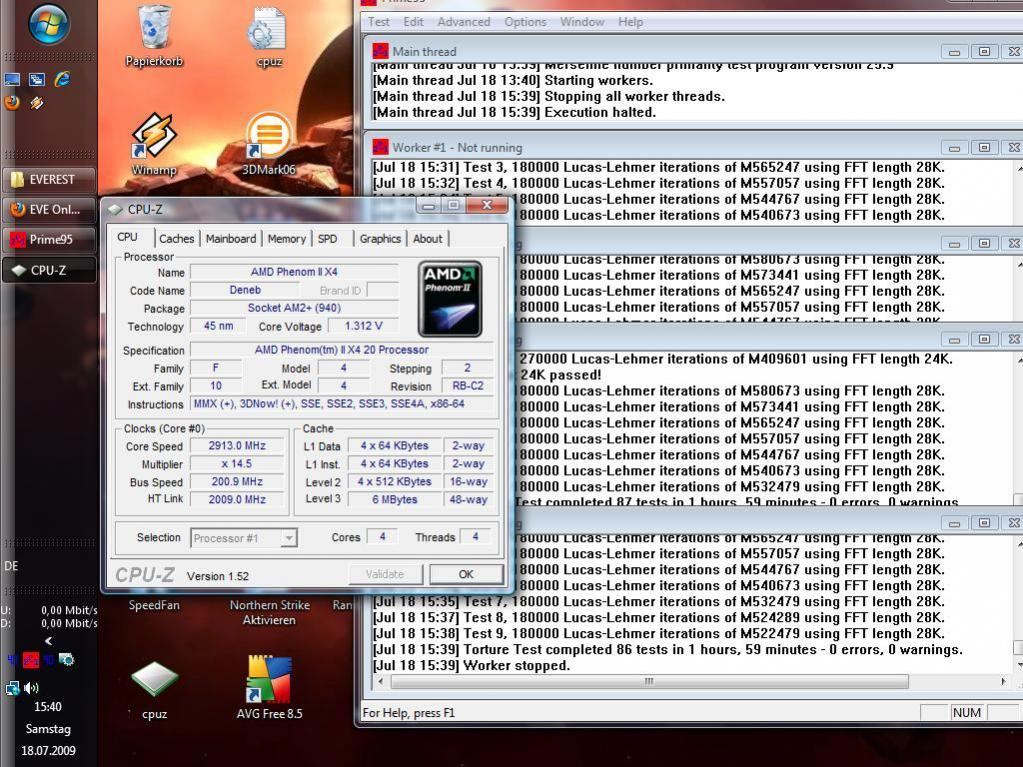This screenshot has width=1023, height=767.
Task: Activate the CPU-Z taskbar button
Action: [50, 270]
